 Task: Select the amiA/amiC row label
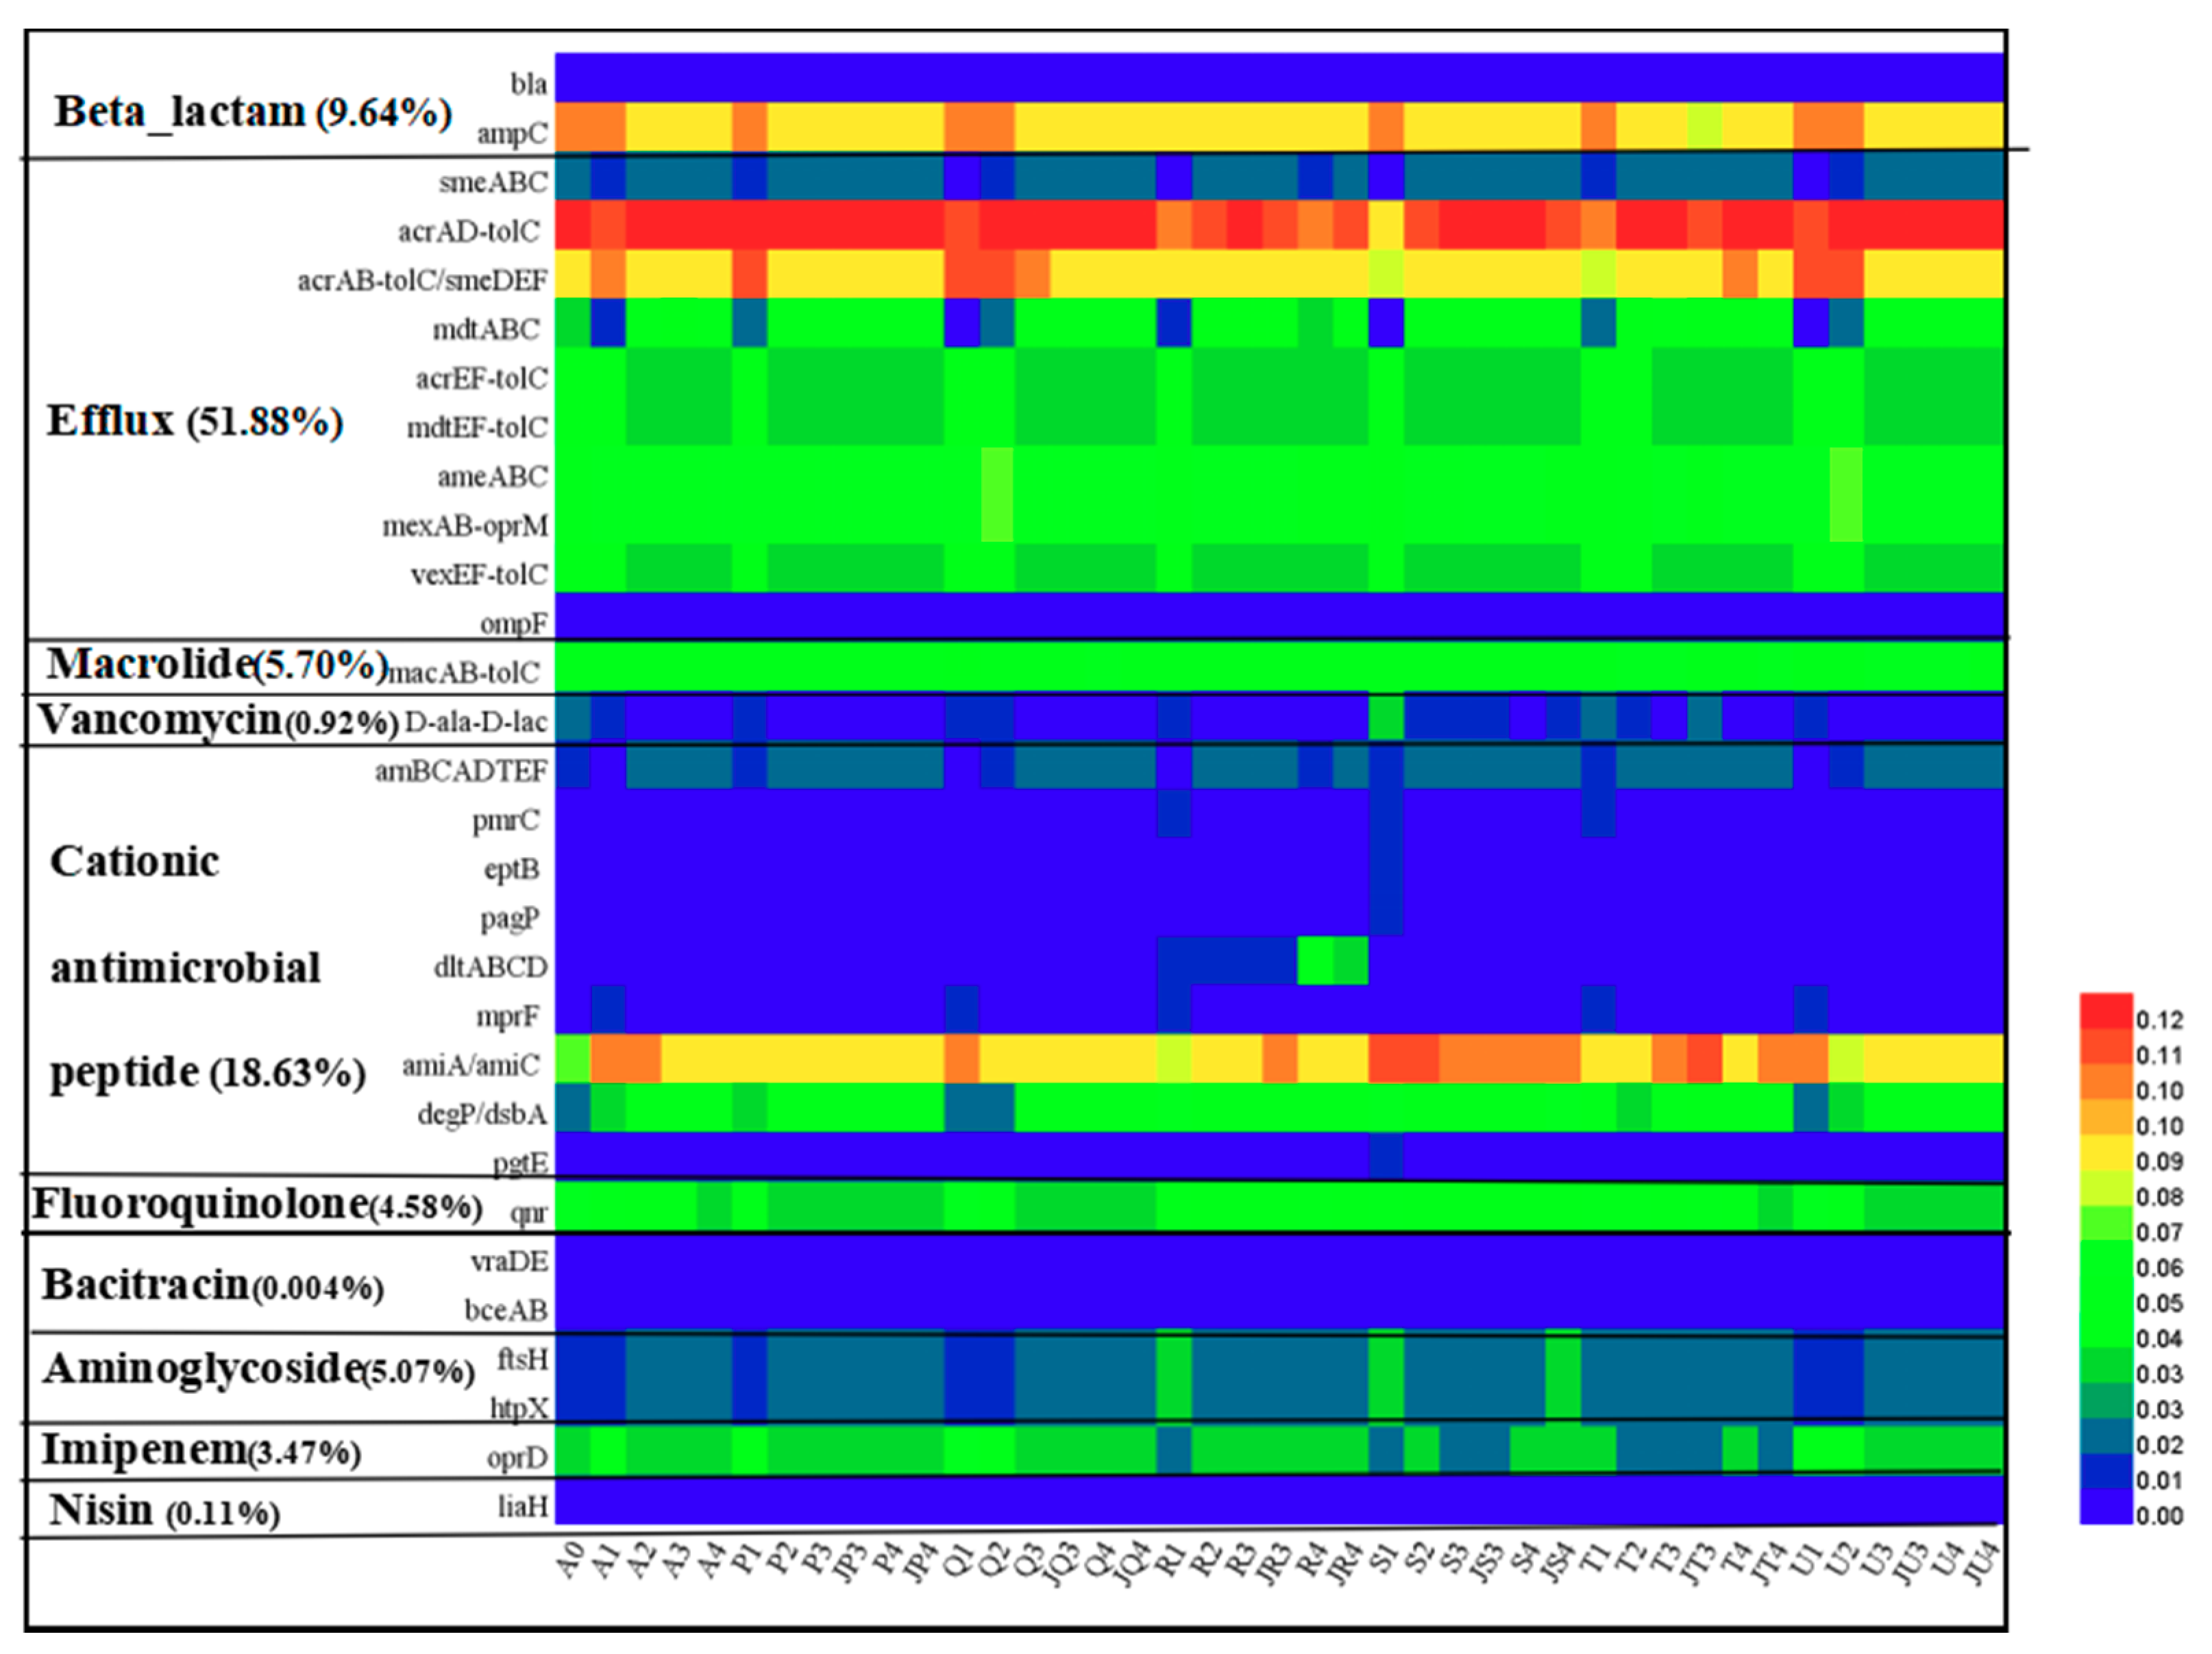point(470,1066)
